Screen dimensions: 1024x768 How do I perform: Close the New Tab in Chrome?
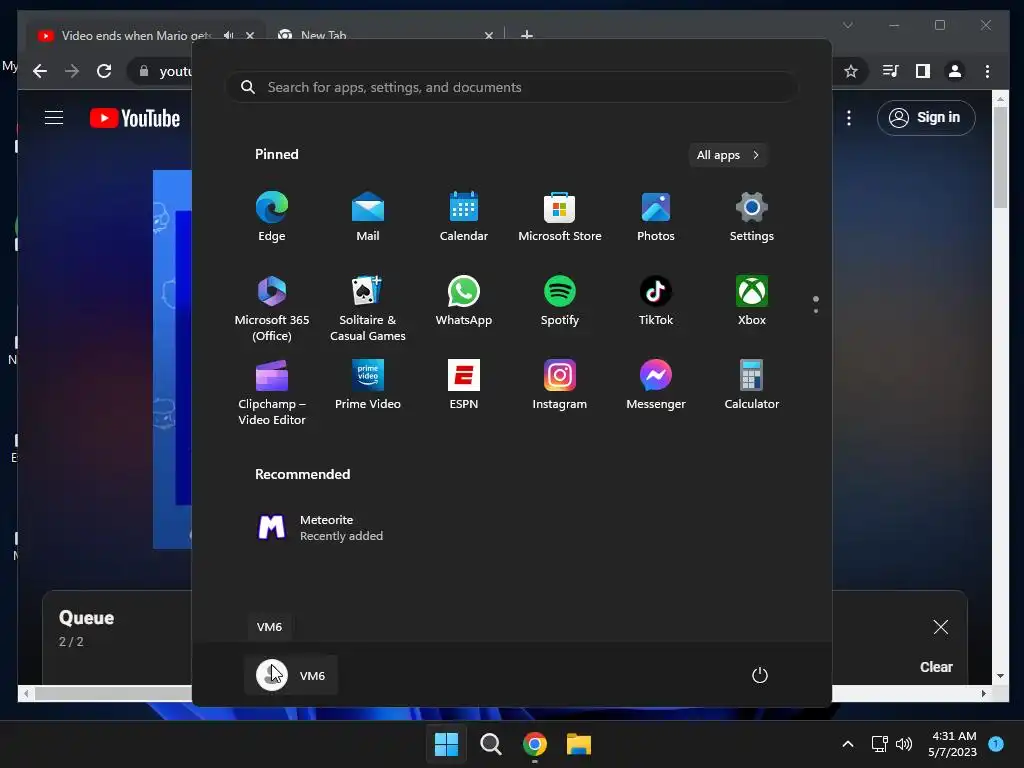[x=488, y=35]
